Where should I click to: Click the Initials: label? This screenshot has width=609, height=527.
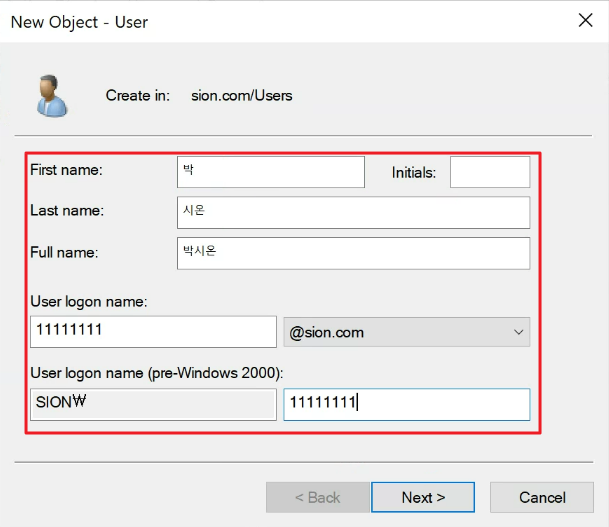pos(414,173)
